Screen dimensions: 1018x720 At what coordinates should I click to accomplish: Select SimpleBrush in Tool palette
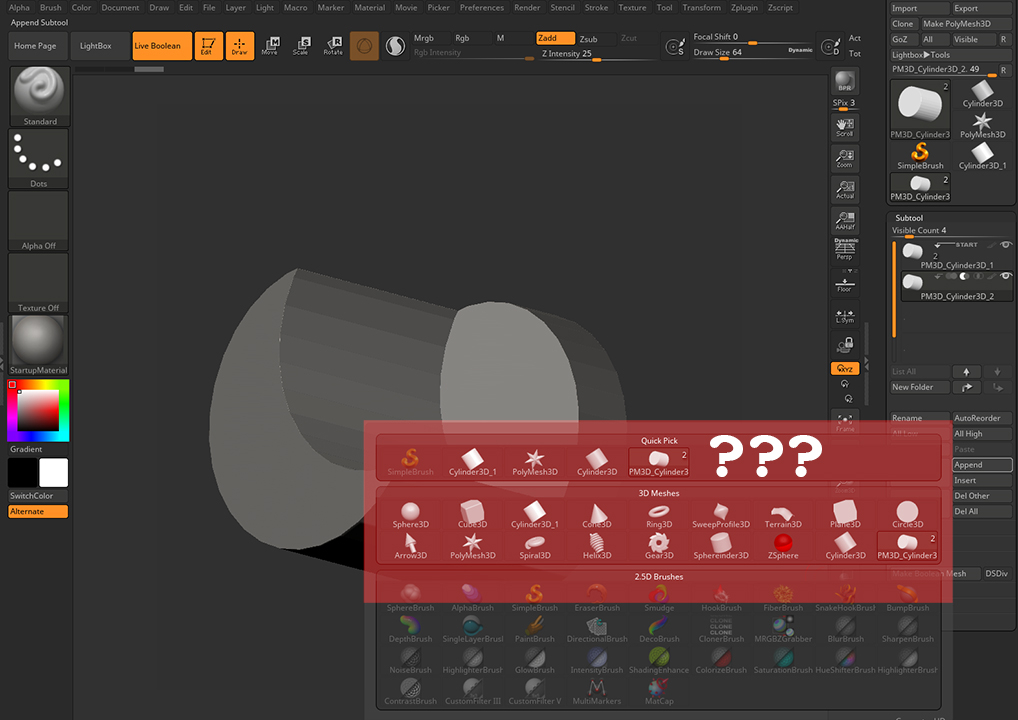[x=920, y=156]
